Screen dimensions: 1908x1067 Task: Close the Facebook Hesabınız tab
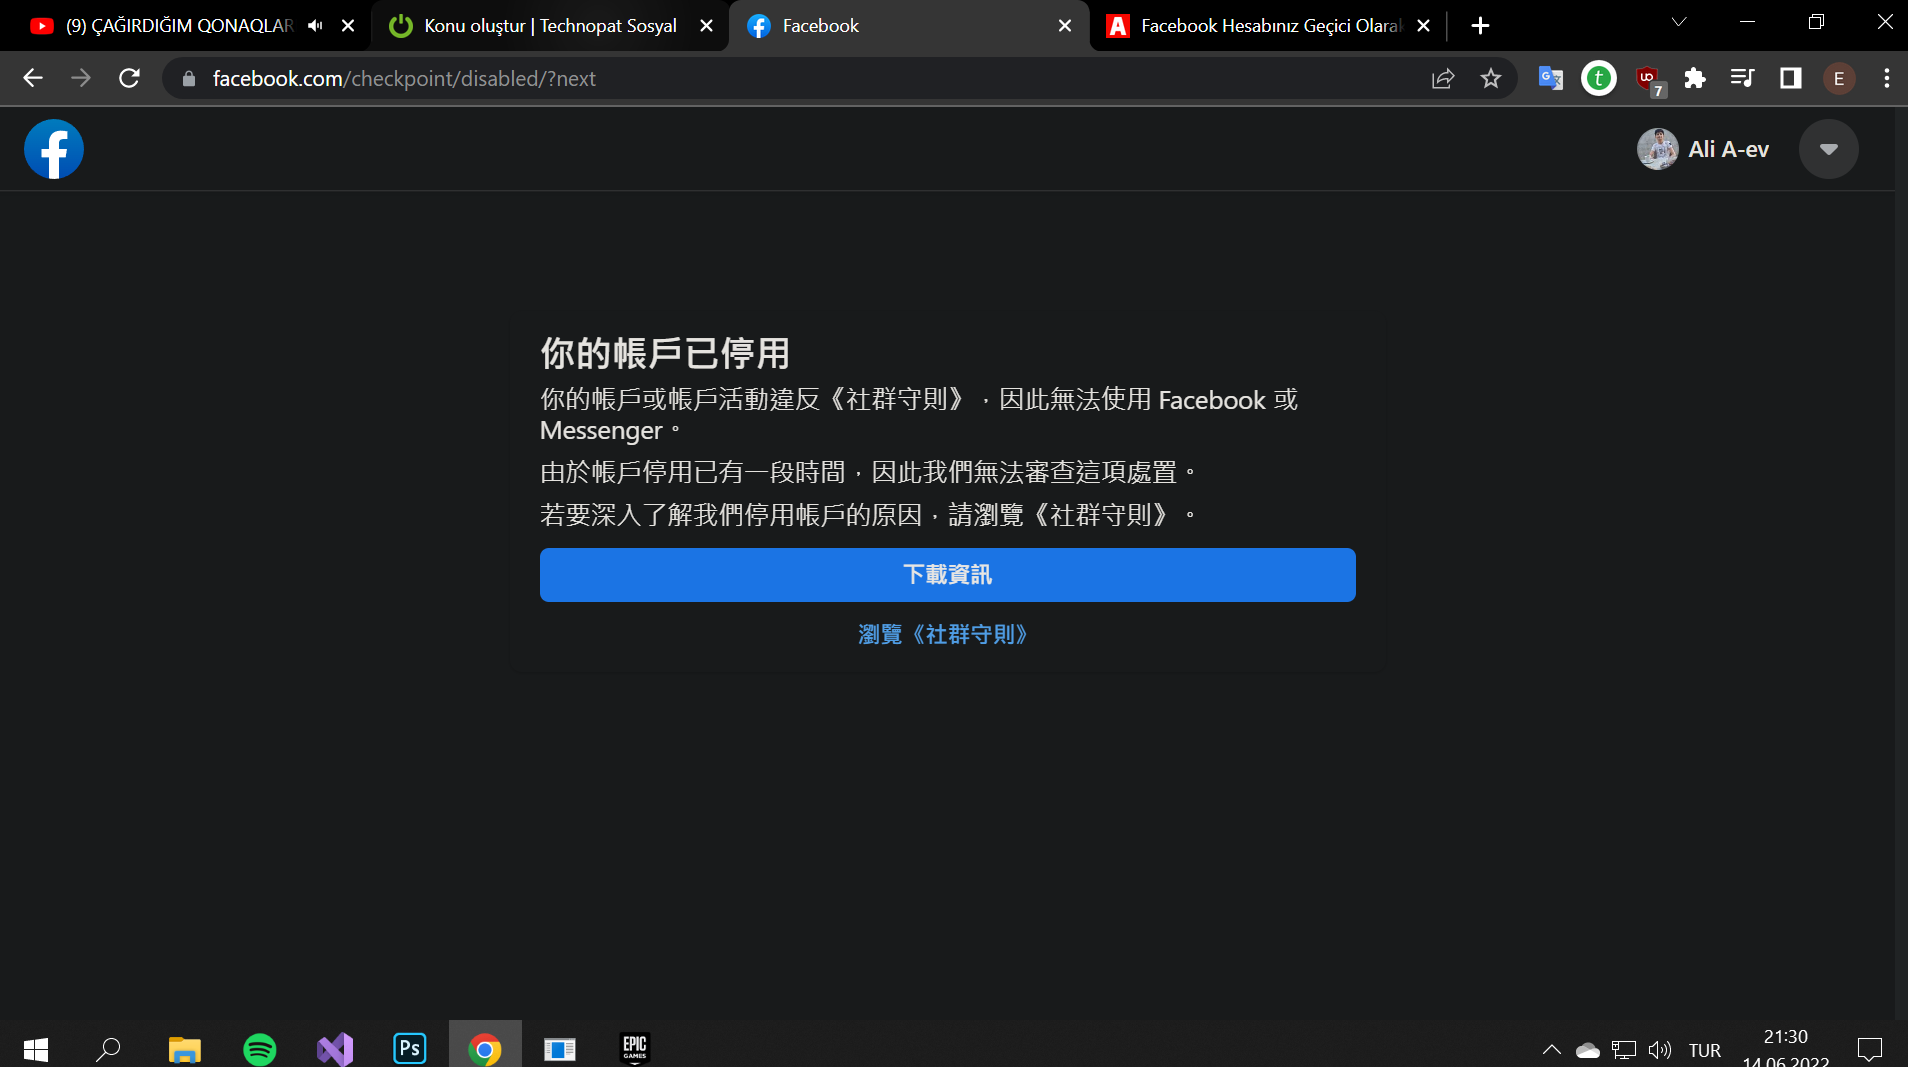point(1423,26)
